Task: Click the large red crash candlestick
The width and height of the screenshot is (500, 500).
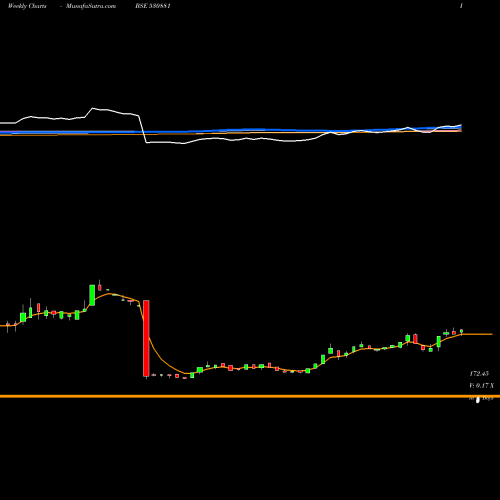Action: 146,338
